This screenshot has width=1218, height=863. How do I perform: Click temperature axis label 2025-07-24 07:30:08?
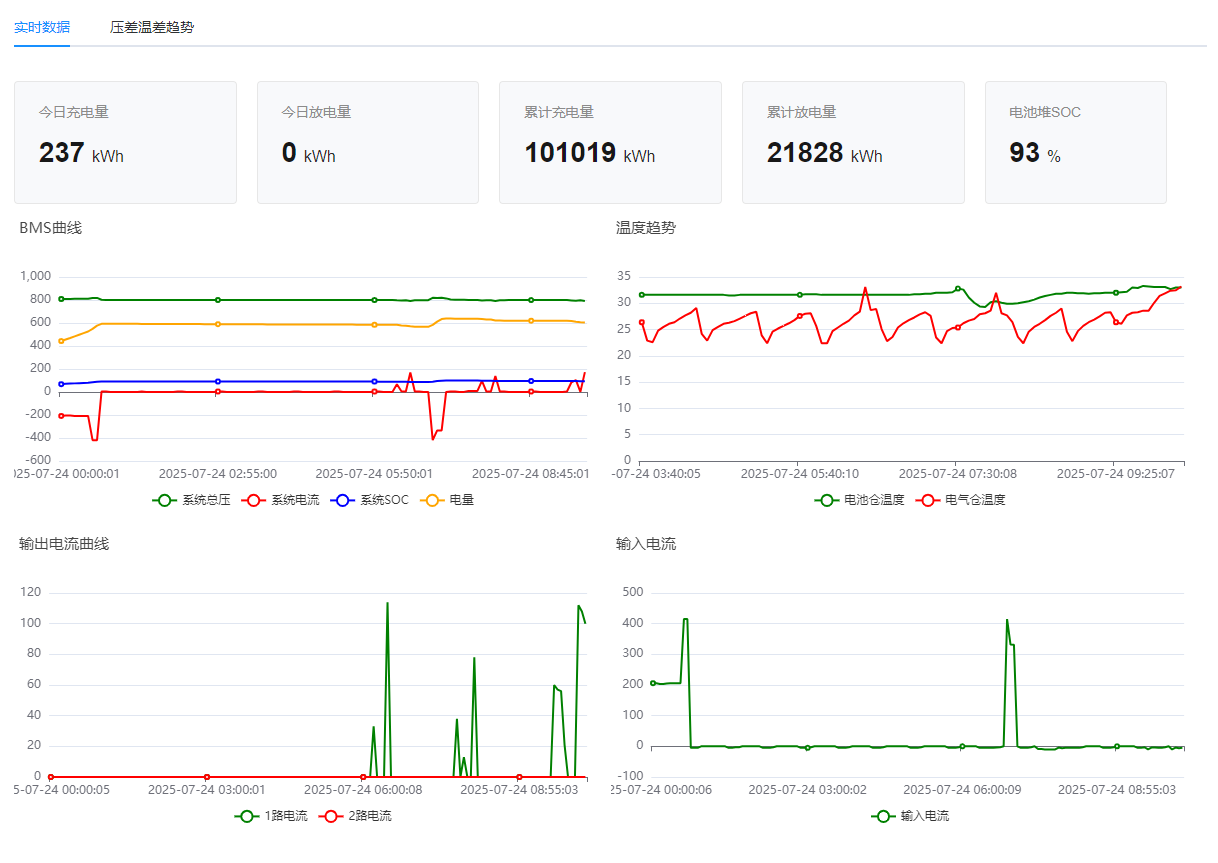957,474
